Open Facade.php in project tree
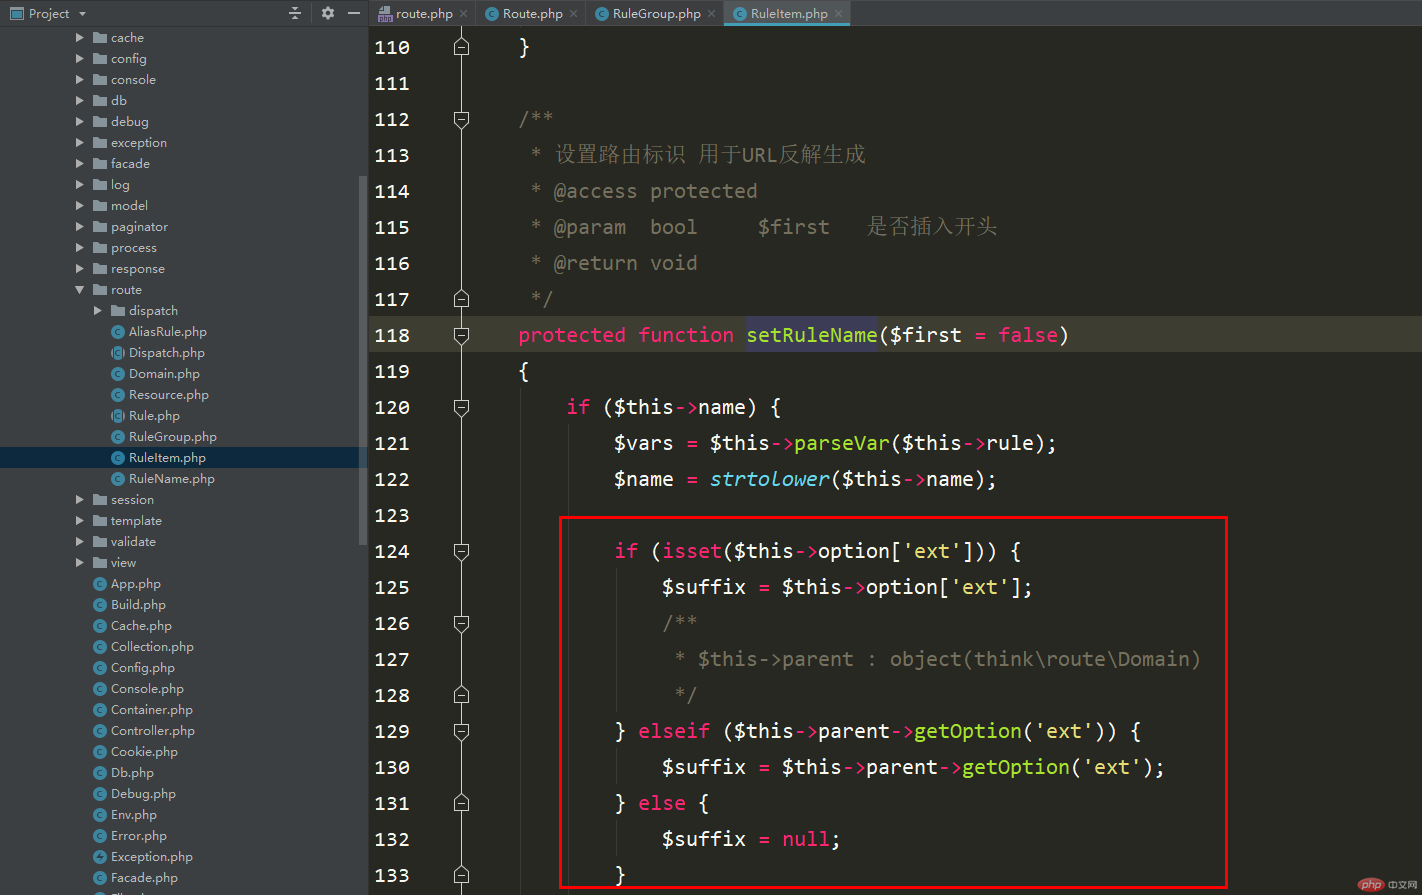 point(144,878)
